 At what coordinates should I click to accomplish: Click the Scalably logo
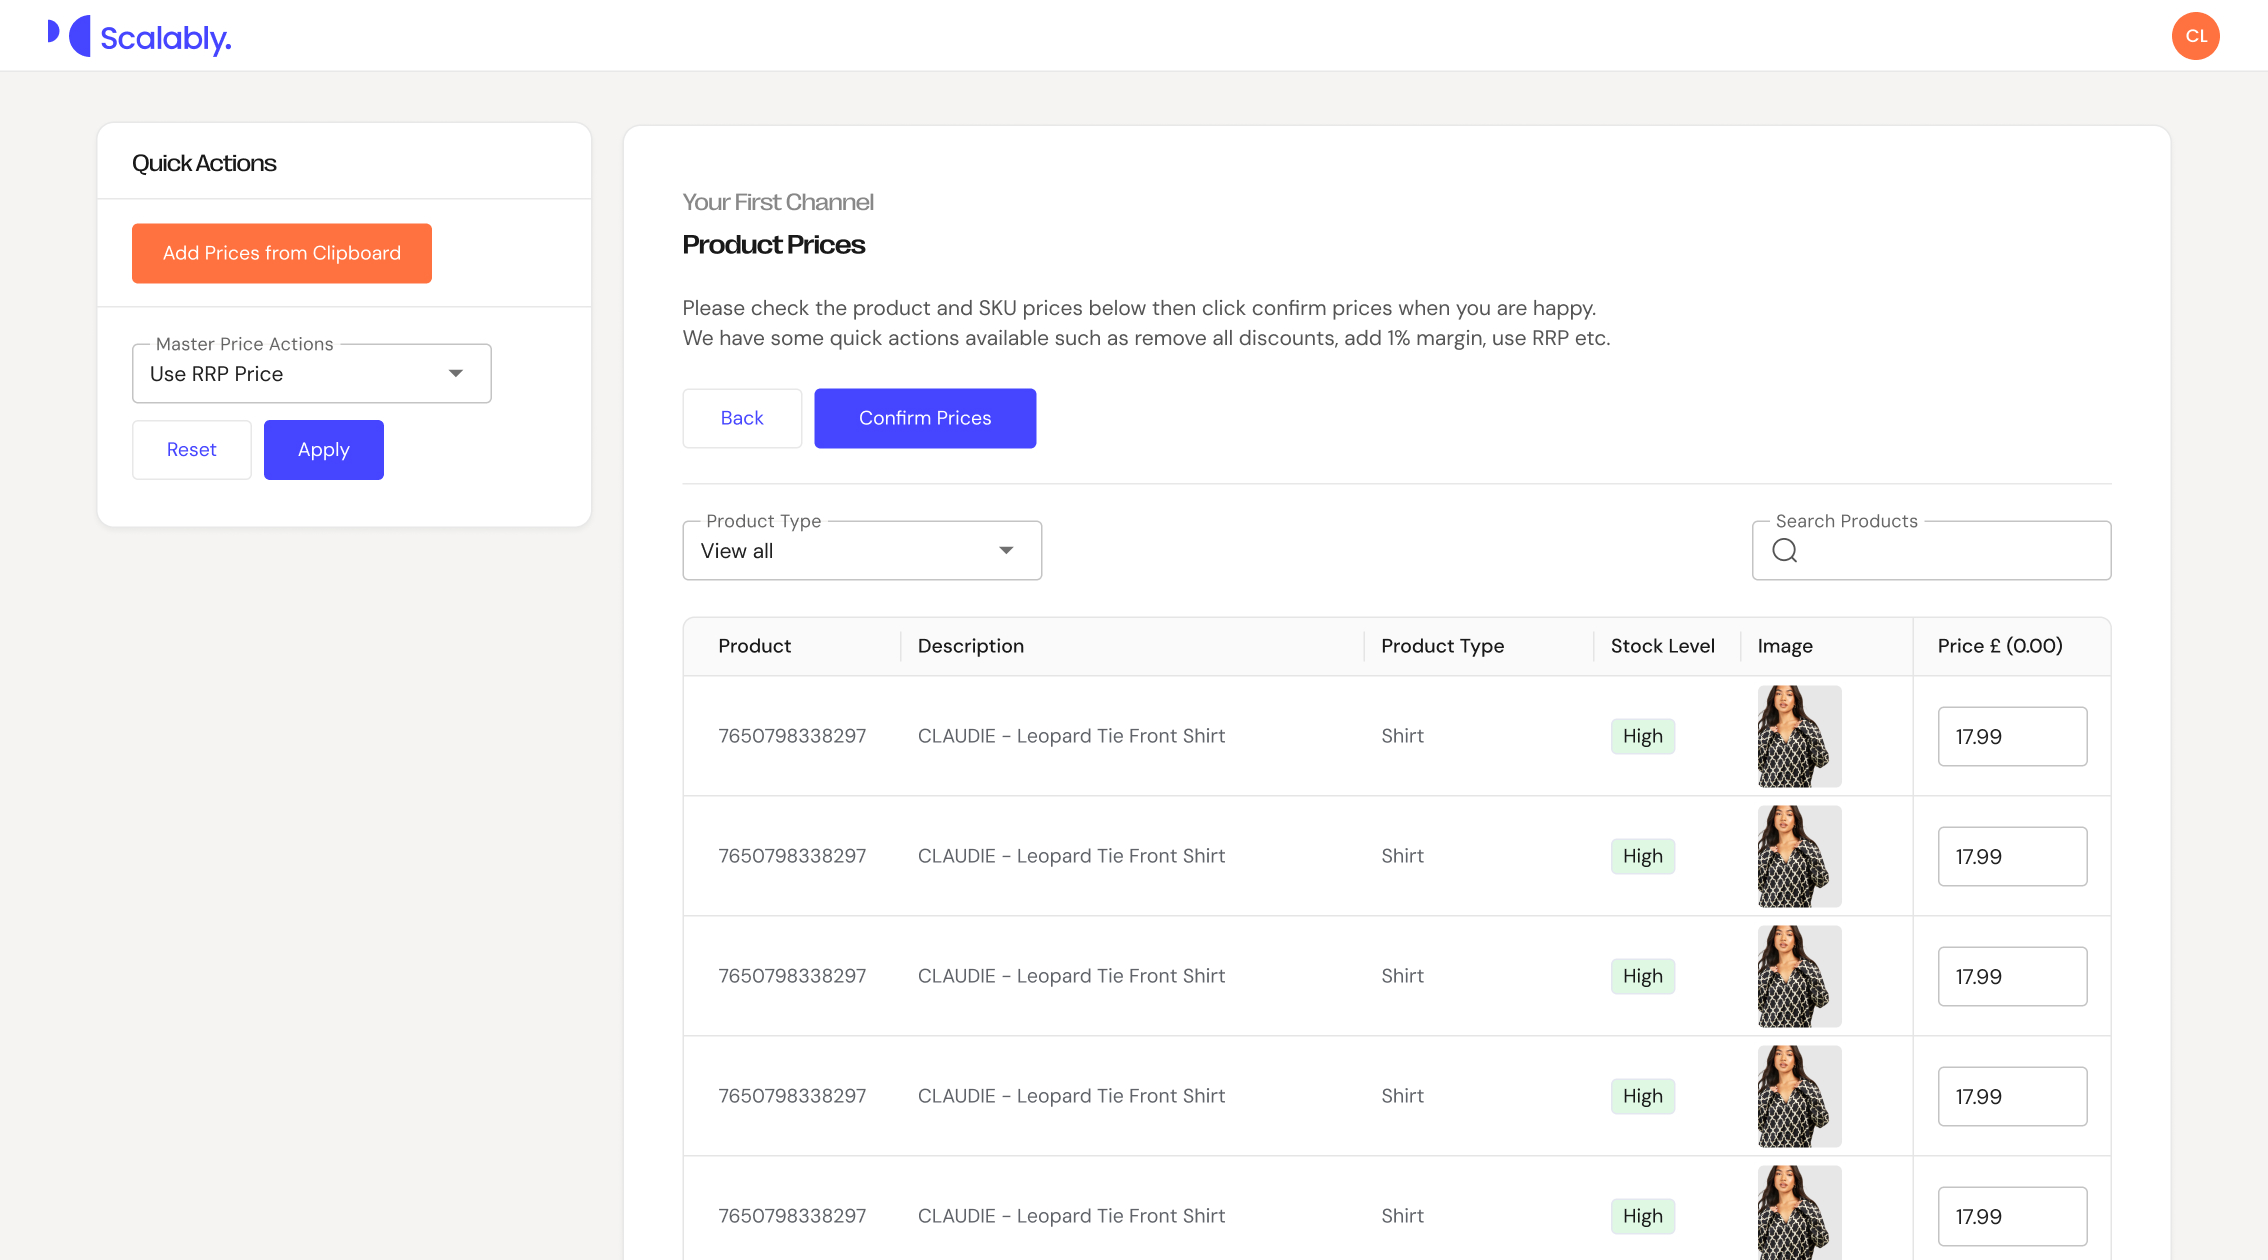tap(140, 37)
